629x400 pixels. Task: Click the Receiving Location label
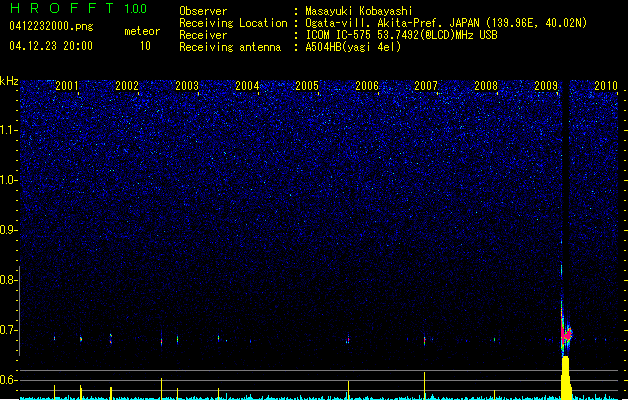(x=233, y=23)
